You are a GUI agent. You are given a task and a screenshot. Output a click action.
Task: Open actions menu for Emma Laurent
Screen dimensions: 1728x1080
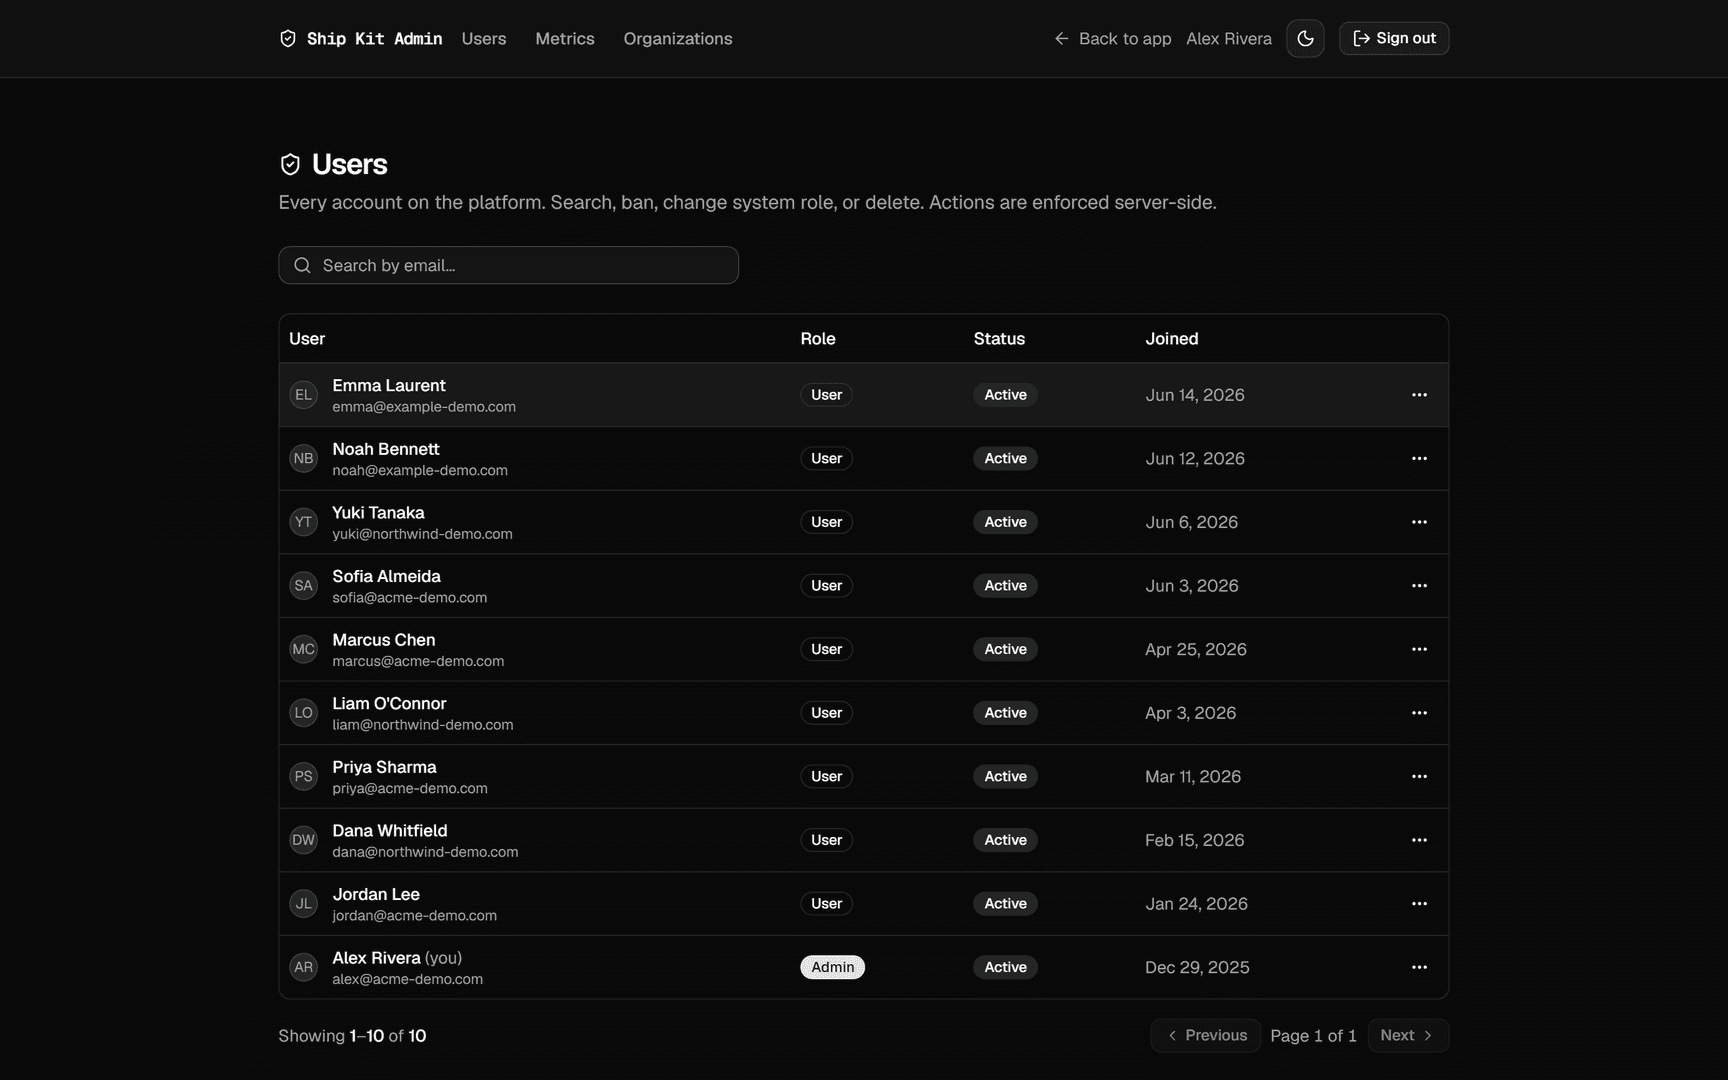coord(1419,395)
